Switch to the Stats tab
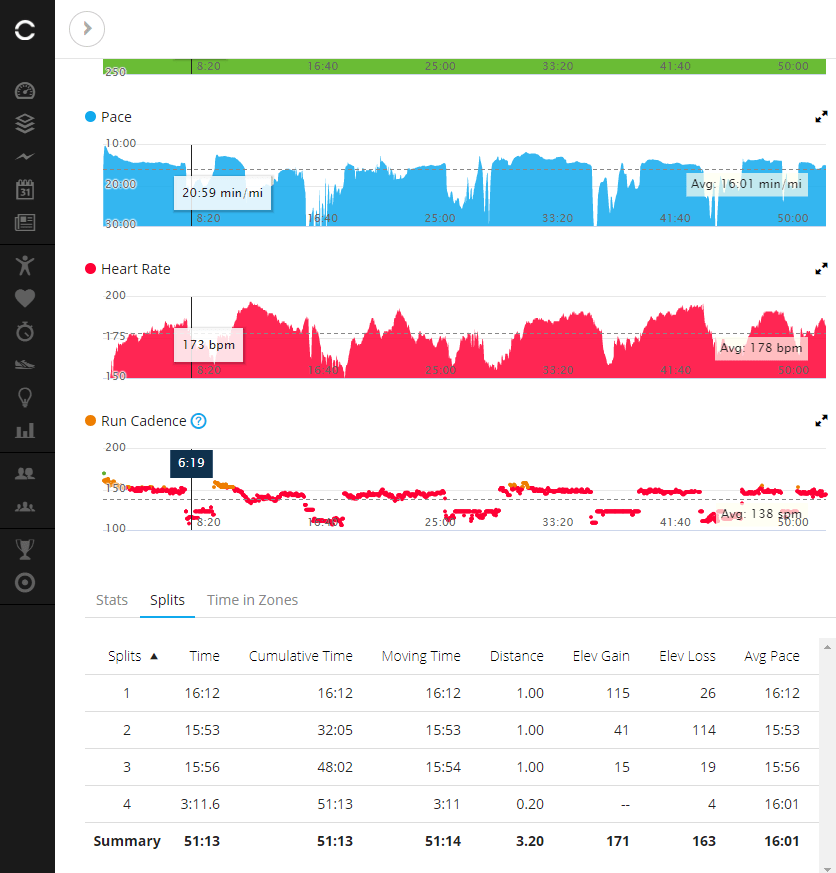Image resolution: width=836 pixels, height=873 pixels. pyautogui.click(x=112, y=600)
